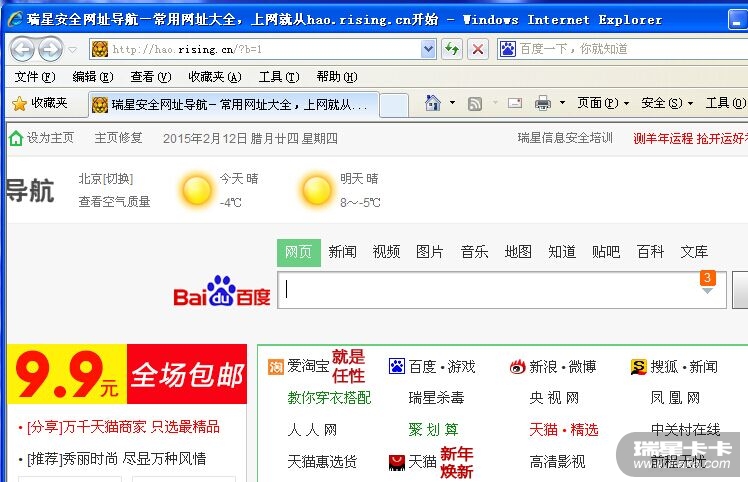Expand the address bar history dropdown
This screenshot has width=748, height=482.
pos(428,49)
